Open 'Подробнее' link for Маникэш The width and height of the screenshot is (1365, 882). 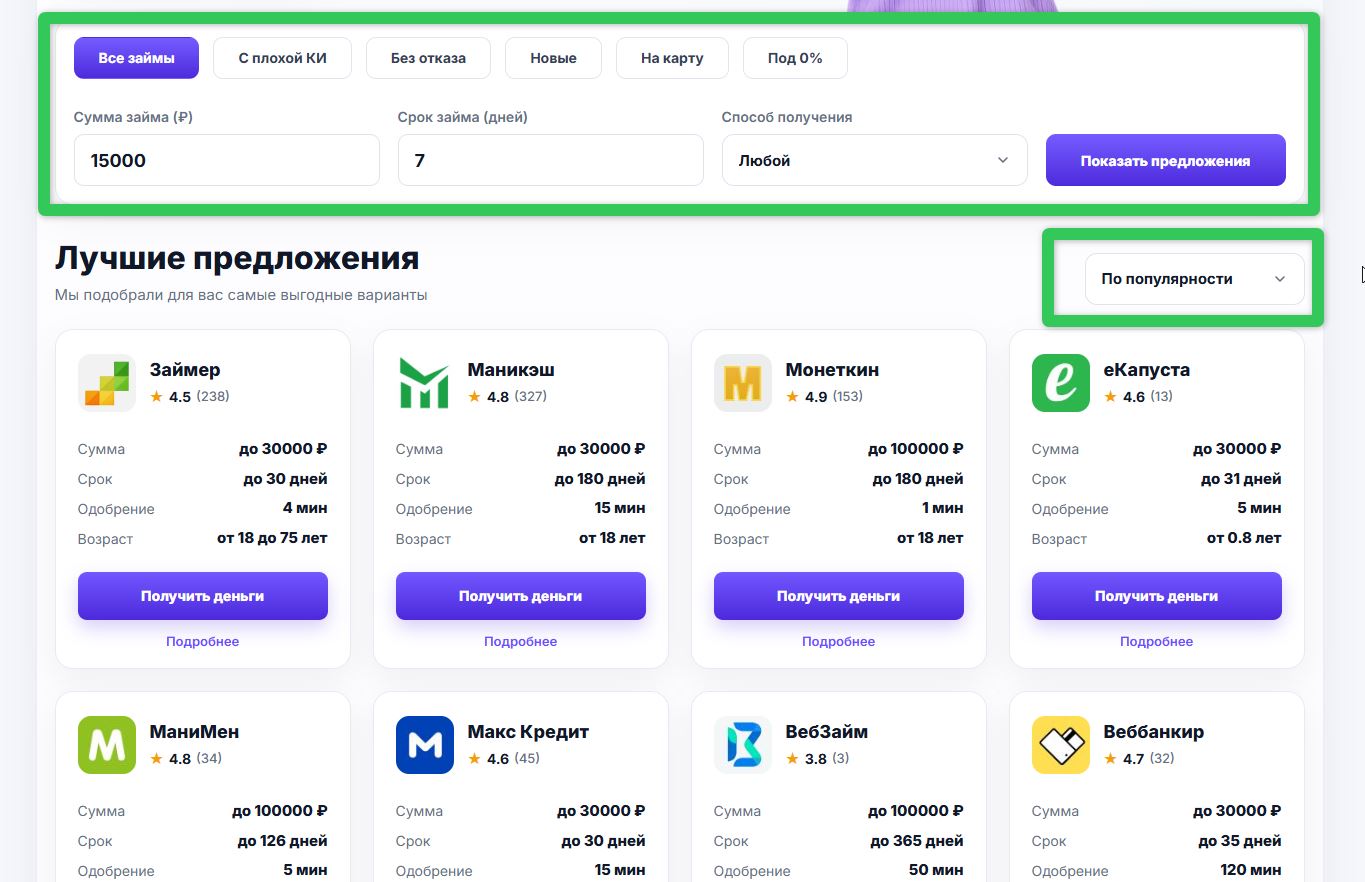[521, 641]
